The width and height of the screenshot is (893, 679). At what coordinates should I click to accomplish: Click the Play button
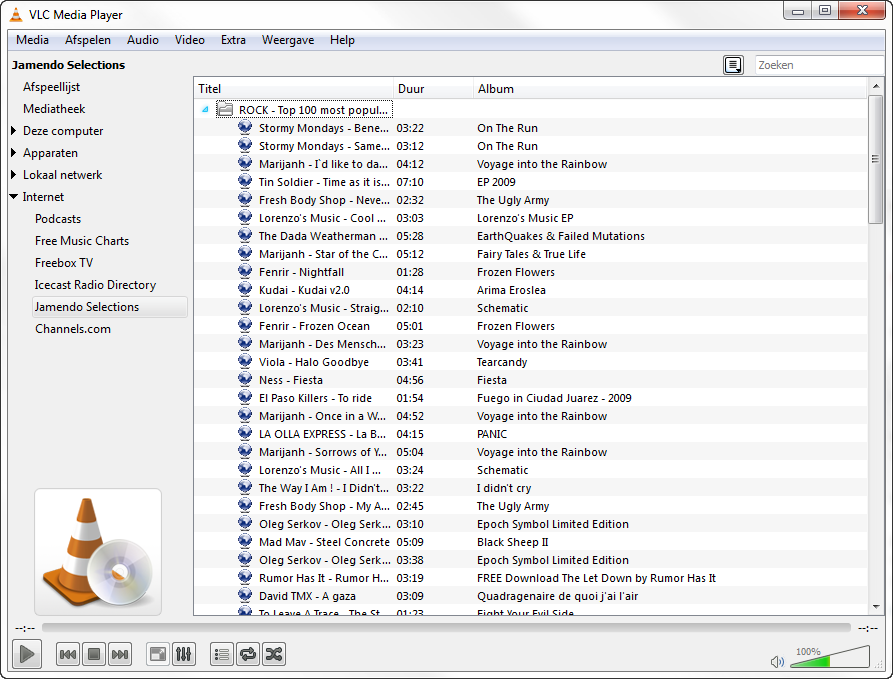click(x=27, y=654)
